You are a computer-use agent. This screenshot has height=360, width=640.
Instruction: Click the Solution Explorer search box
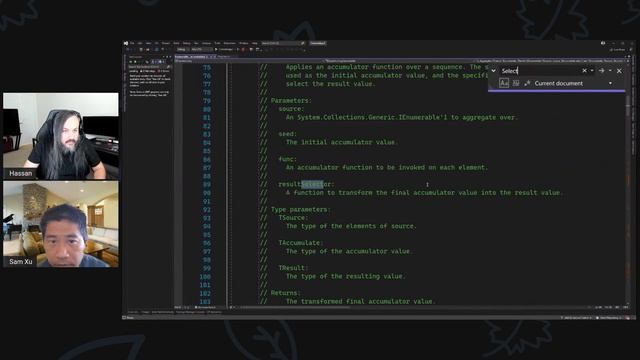[x=149, y=67]
